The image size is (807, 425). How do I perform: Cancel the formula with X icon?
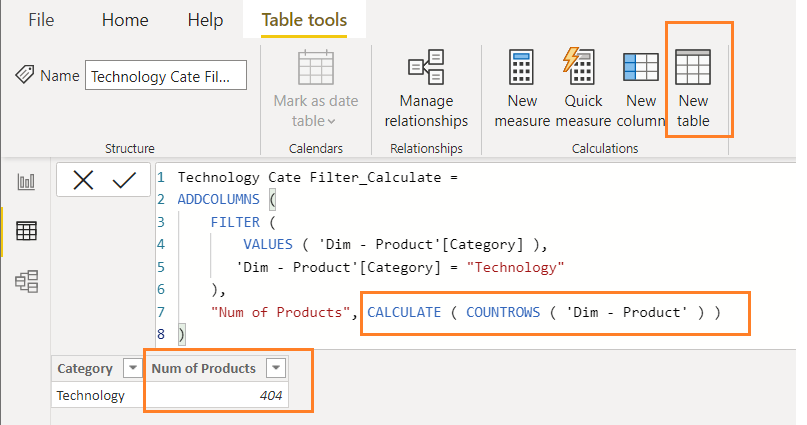[x=83, y=181]
